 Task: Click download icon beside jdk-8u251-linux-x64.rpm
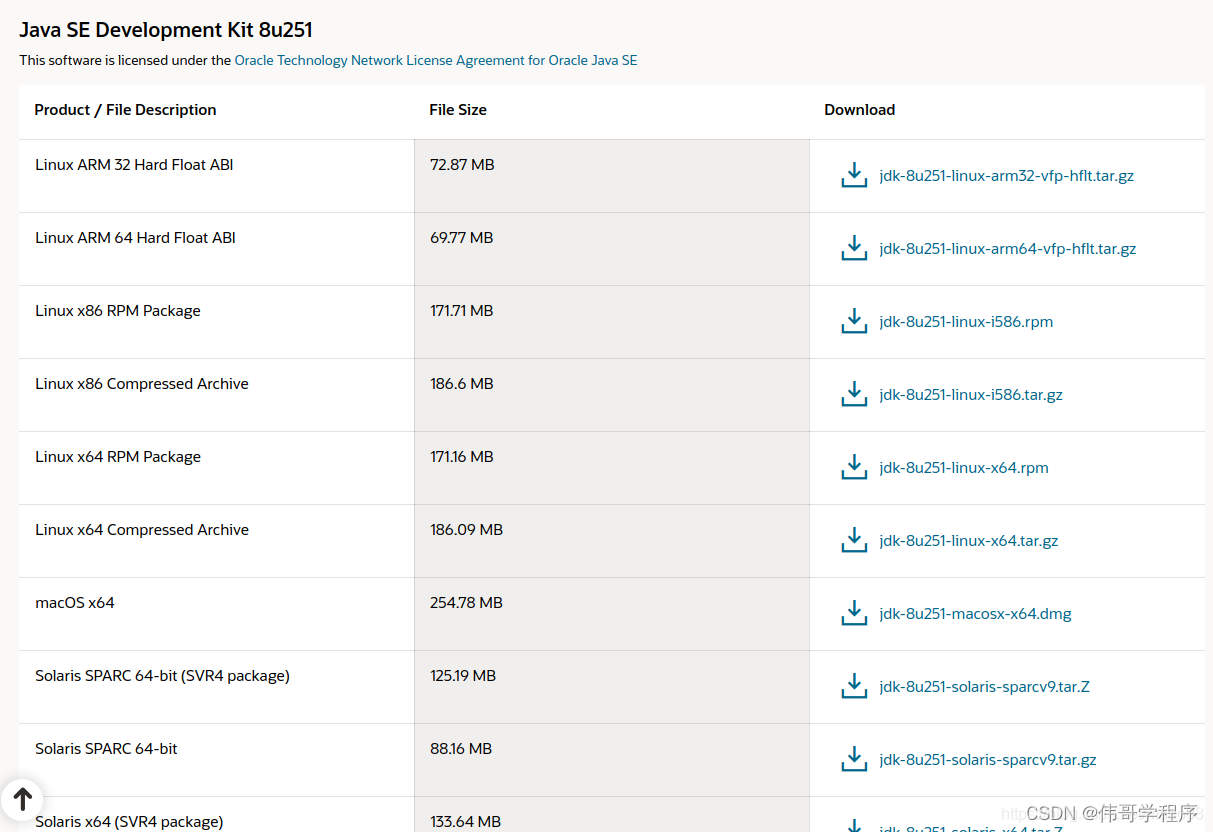854,468
